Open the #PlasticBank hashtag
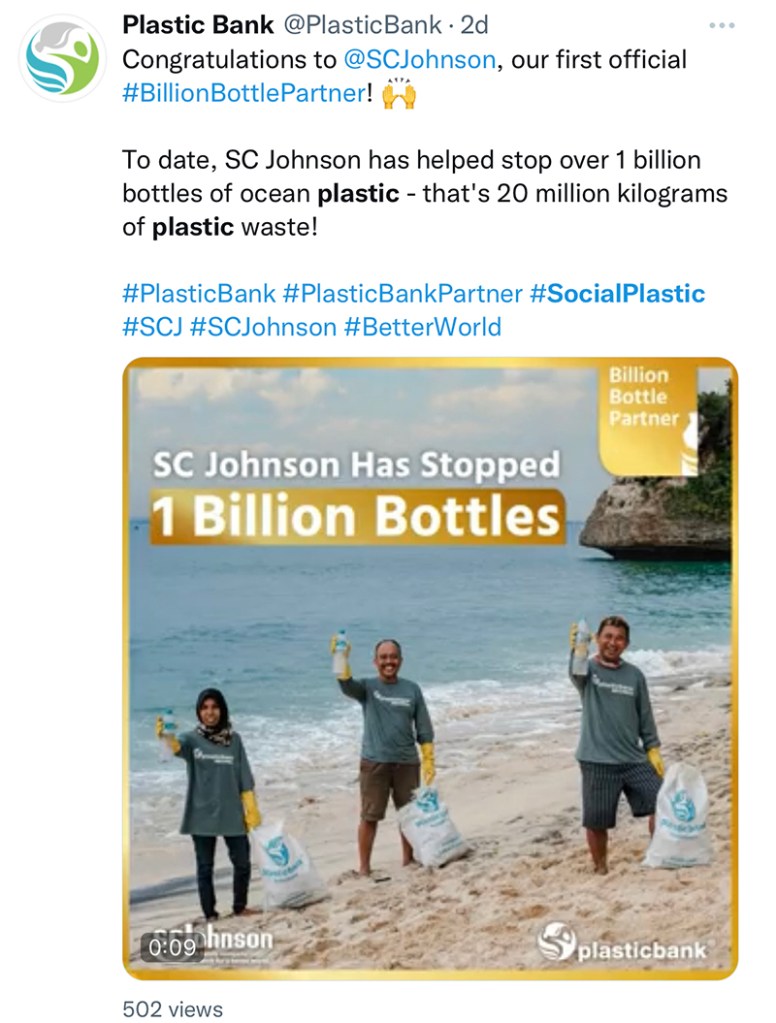776x1023 pixels. click(198, 294)
